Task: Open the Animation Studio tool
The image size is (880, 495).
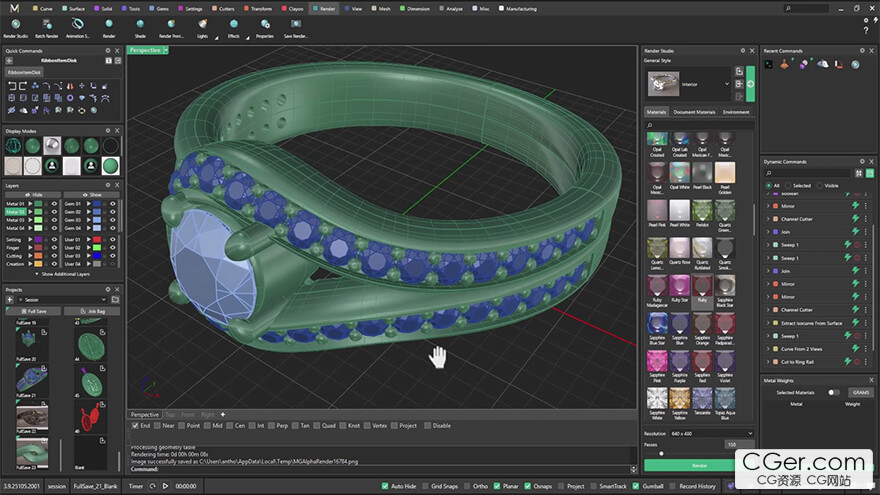Action: [x=77, y=28]
